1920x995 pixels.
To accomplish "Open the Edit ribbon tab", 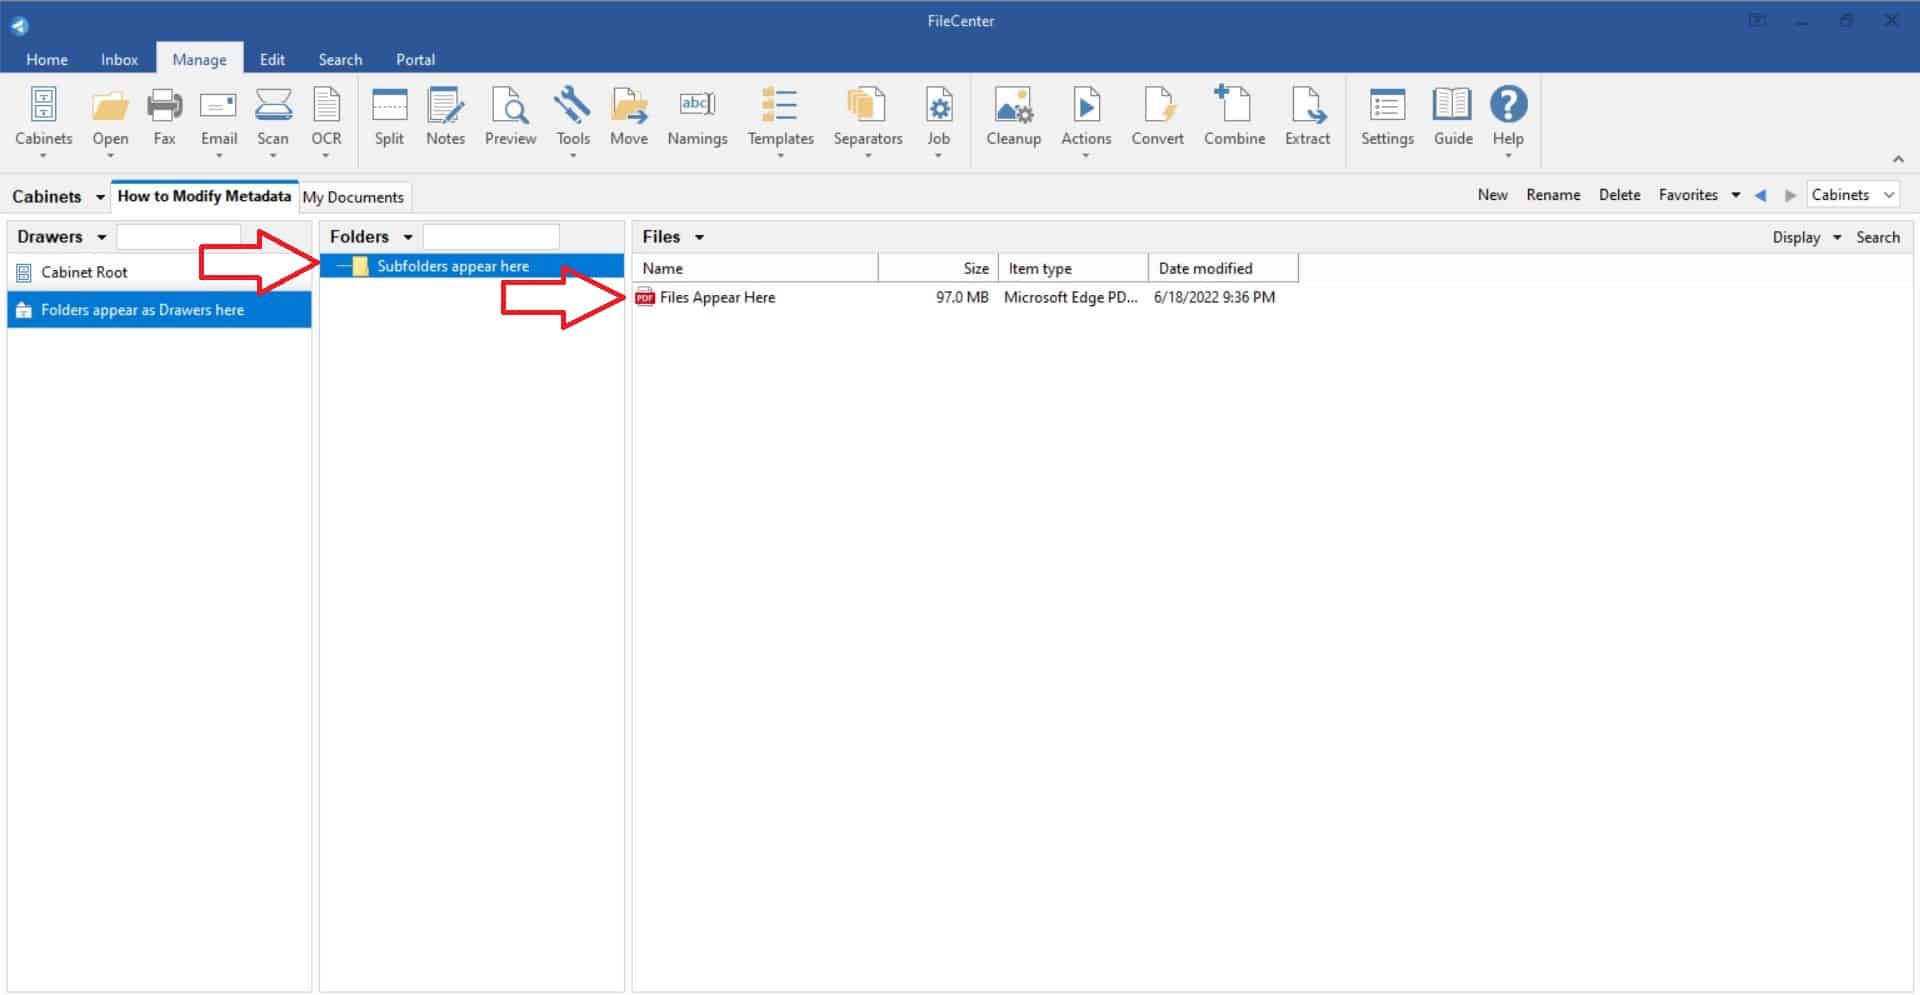I will [x=272, y=59].
